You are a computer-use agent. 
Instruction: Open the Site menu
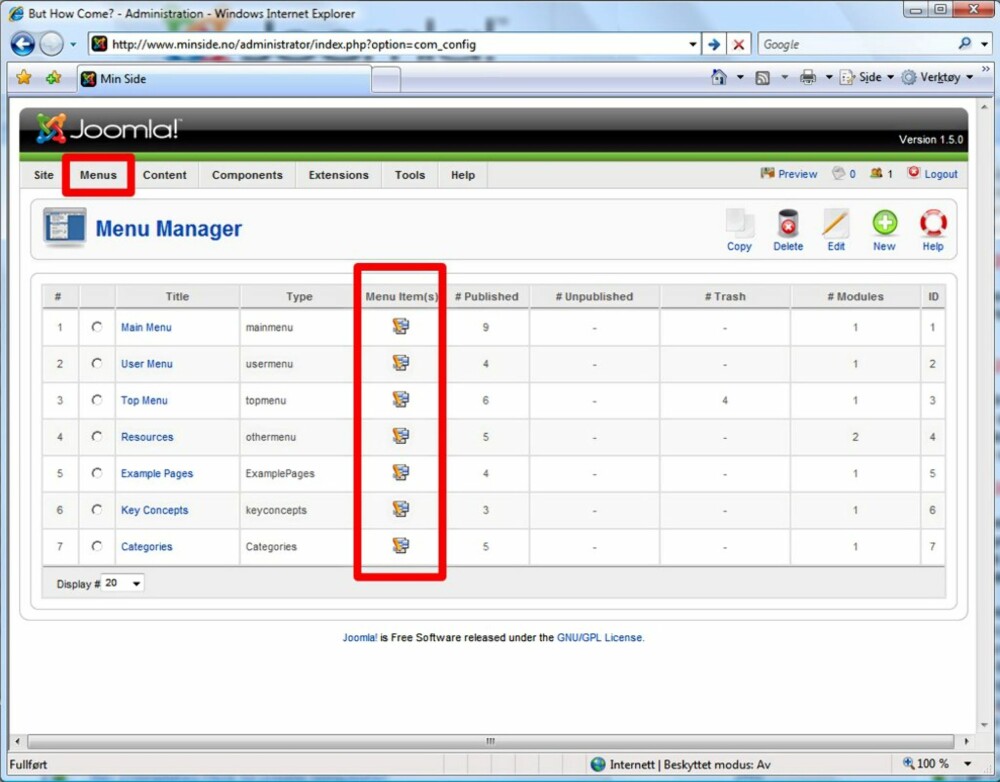click(43, 175)
